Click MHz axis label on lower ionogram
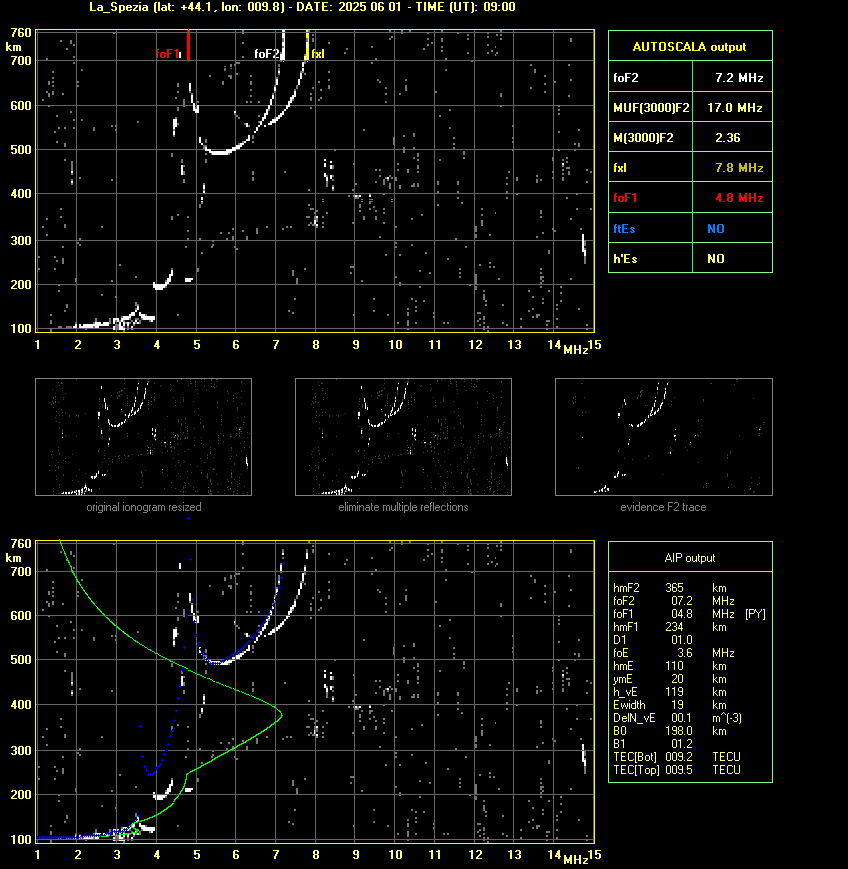 click(576, 860)
